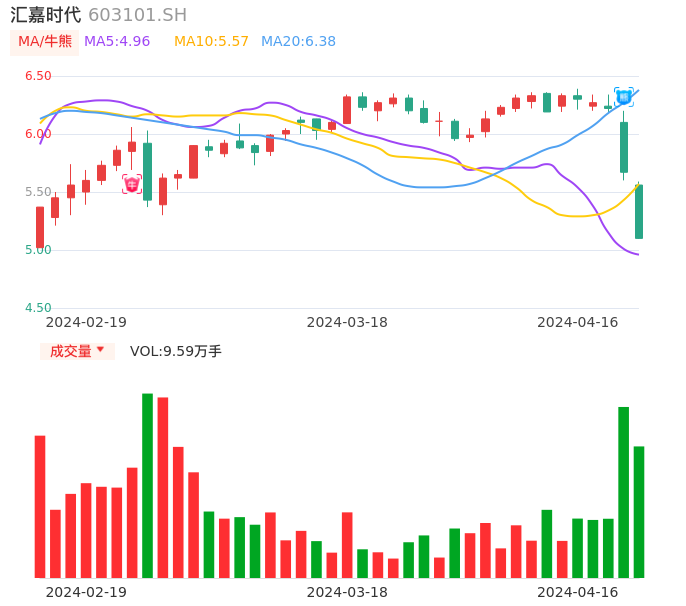686x606 pixels.
Task: Select the leftmost red volume bar
Action: pyautogui.click(x=40, y=506)
